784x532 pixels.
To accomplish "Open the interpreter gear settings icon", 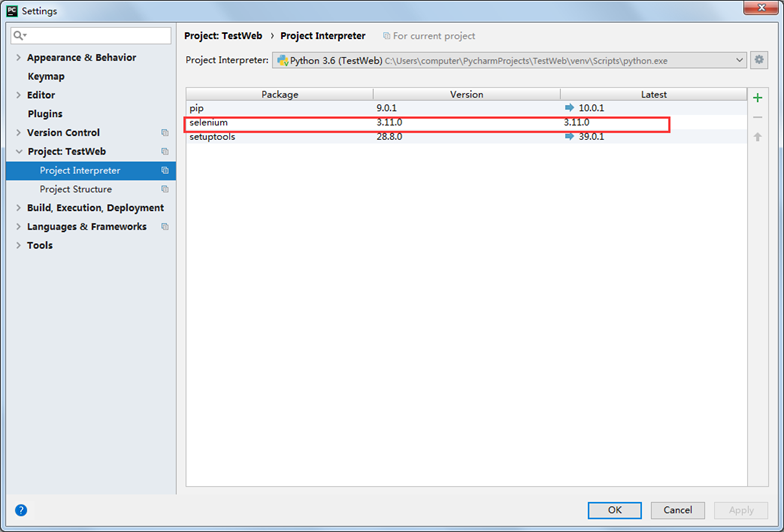I will (x=759, y=60).
